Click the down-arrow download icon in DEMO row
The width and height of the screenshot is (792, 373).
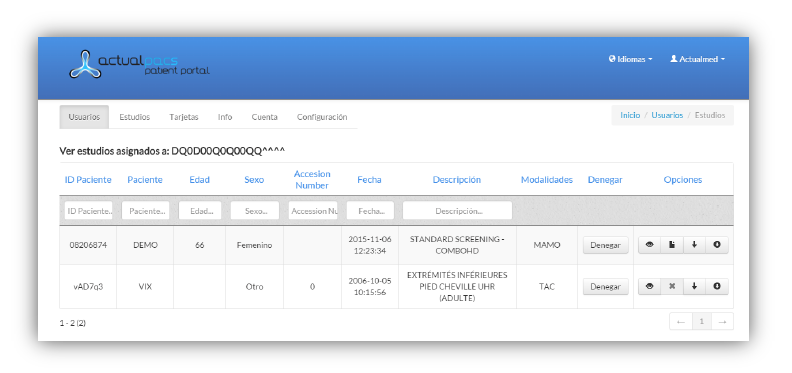click(x=695, y=245)
